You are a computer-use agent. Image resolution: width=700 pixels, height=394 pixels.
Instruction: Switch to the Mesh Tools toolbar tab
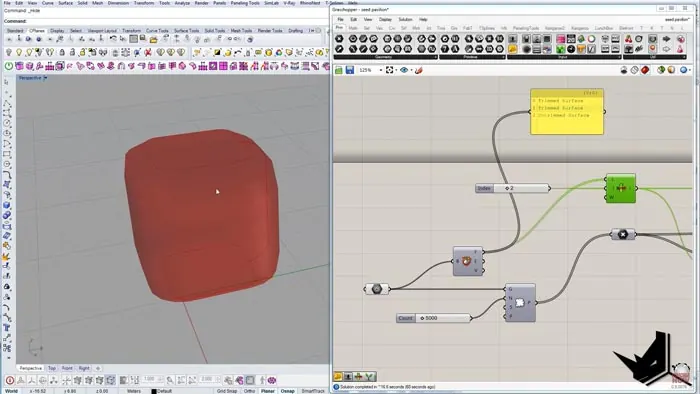241,31
